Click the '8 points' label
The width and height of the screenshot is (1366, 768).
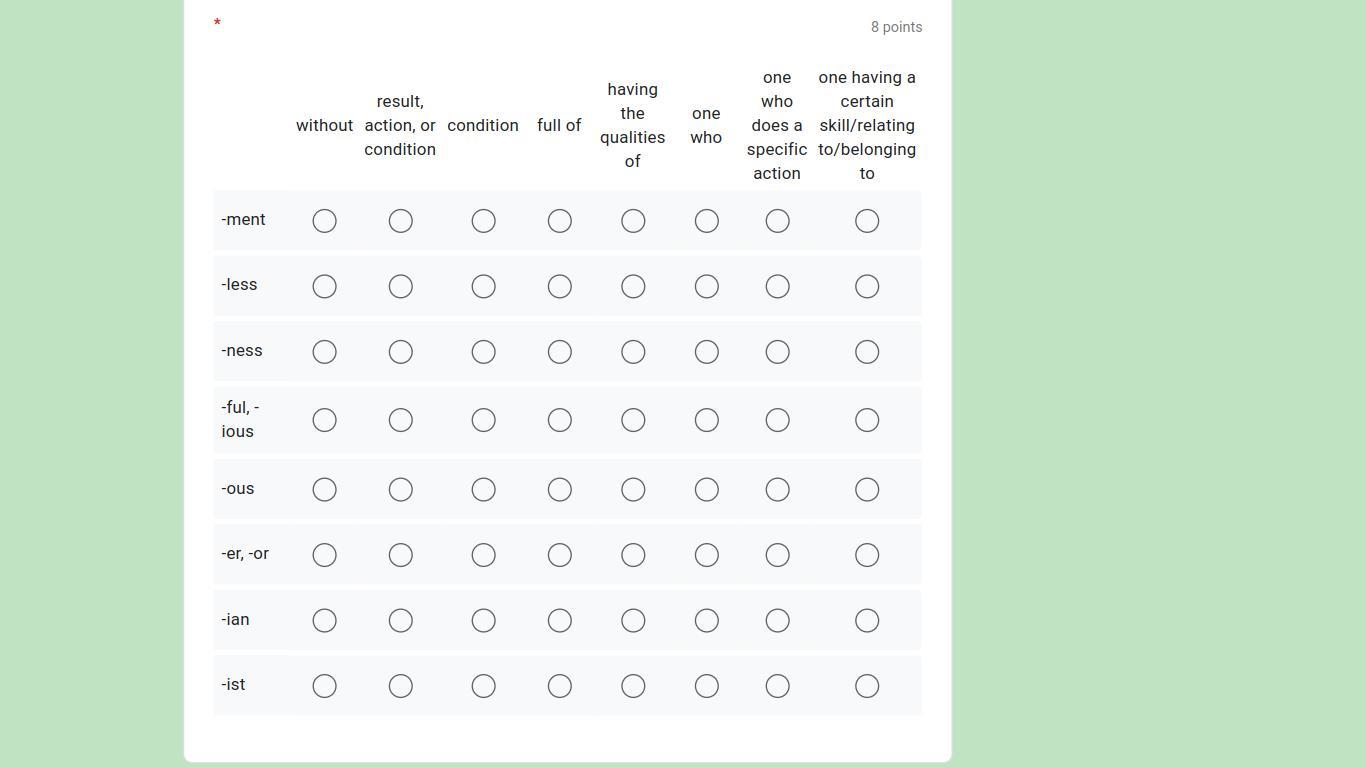point(896,27)
